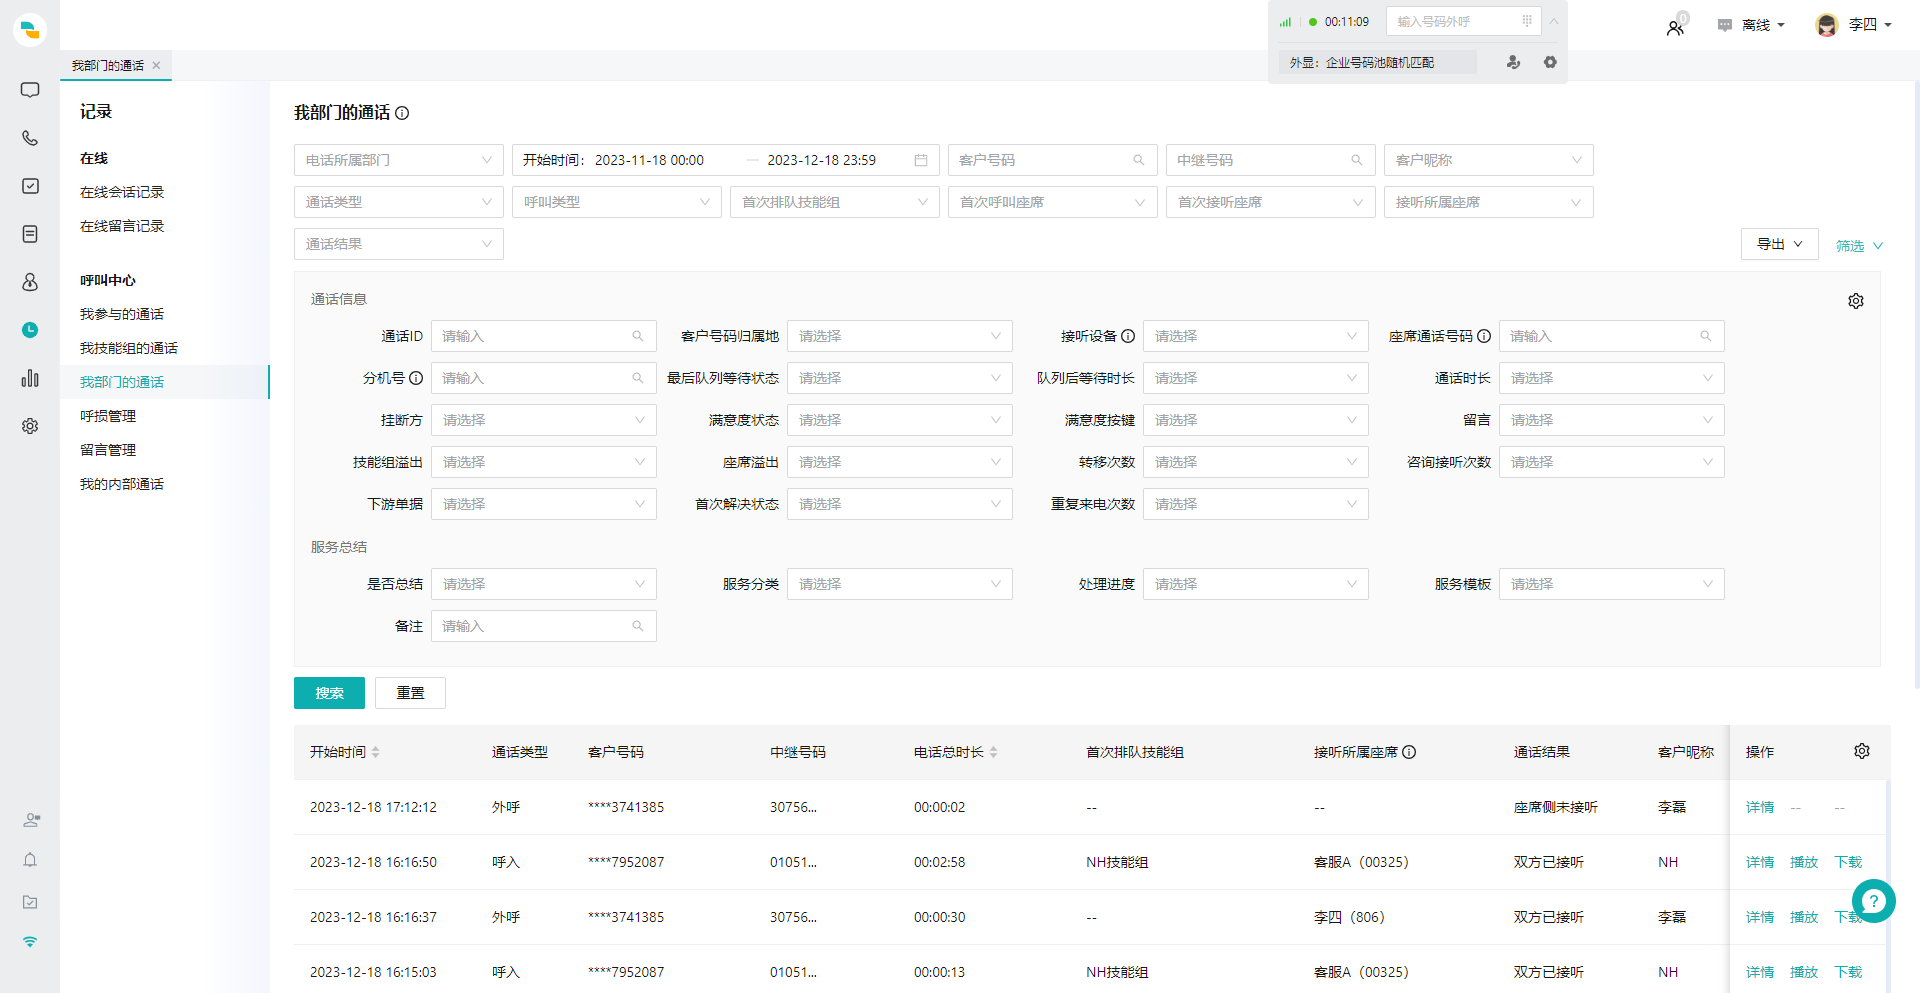The height and width of the screenshot is (993, 1920).
Task: Click the info icon next to 座席通话号码
Action: coord(1484,336)
